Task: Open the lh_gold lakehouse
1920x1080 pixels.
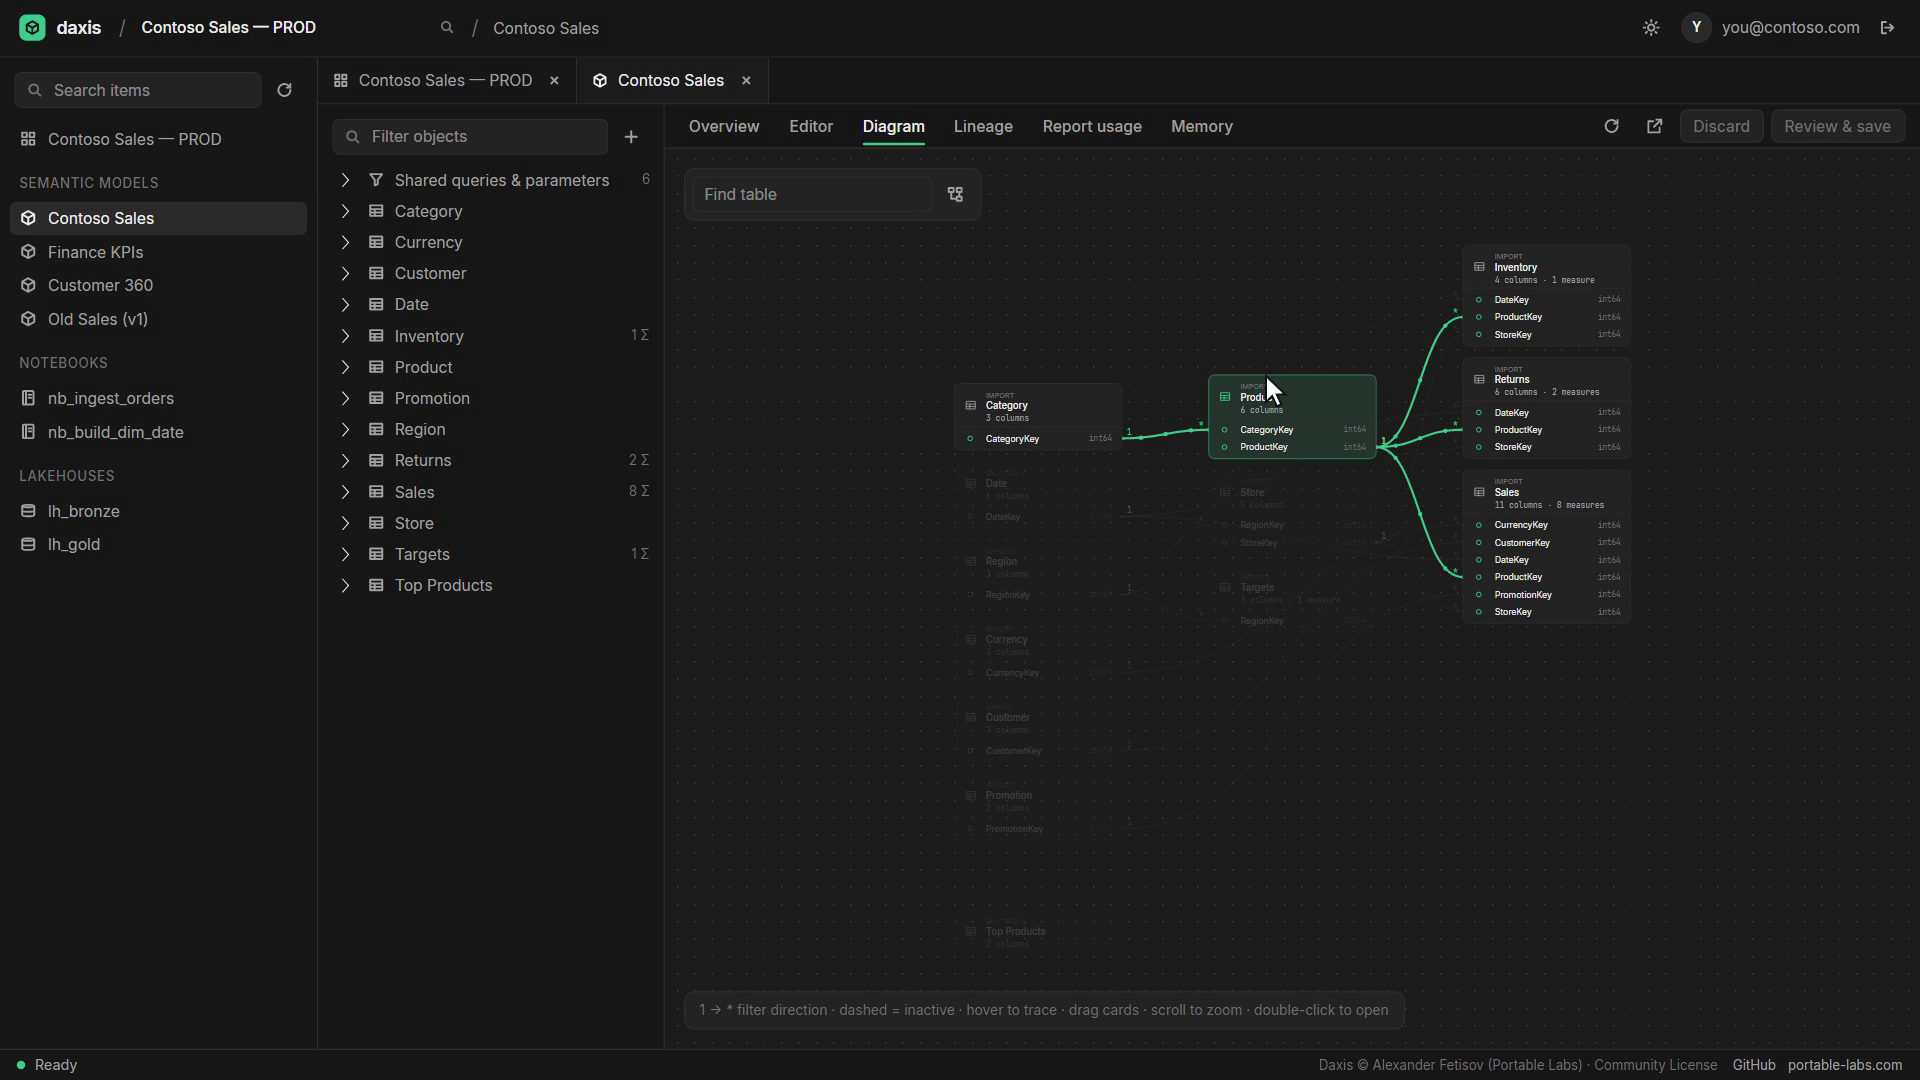Action: tap(158, 545)
